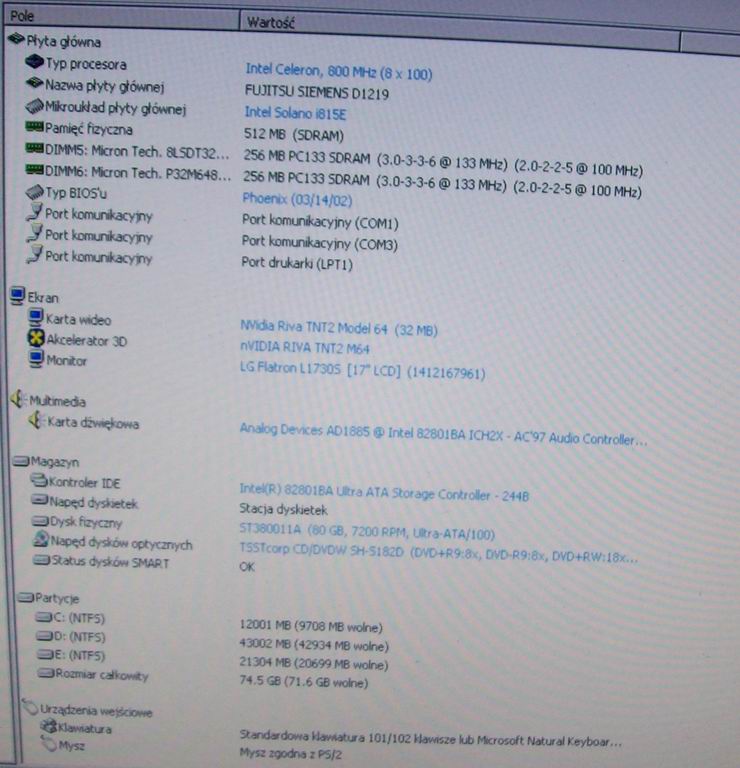Click the DIMM6 memory module icon
The height and width of the screenshot is (768, 740).
coord(34,170)
